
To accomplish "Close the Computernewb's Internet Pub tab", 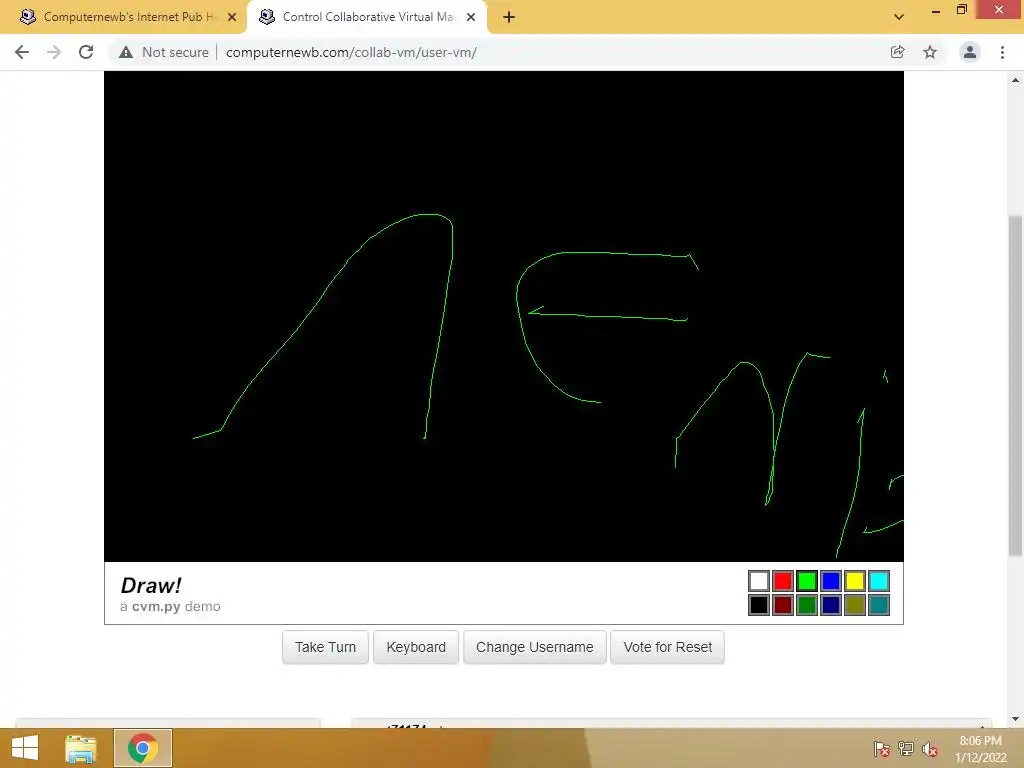I will (232, 17).
